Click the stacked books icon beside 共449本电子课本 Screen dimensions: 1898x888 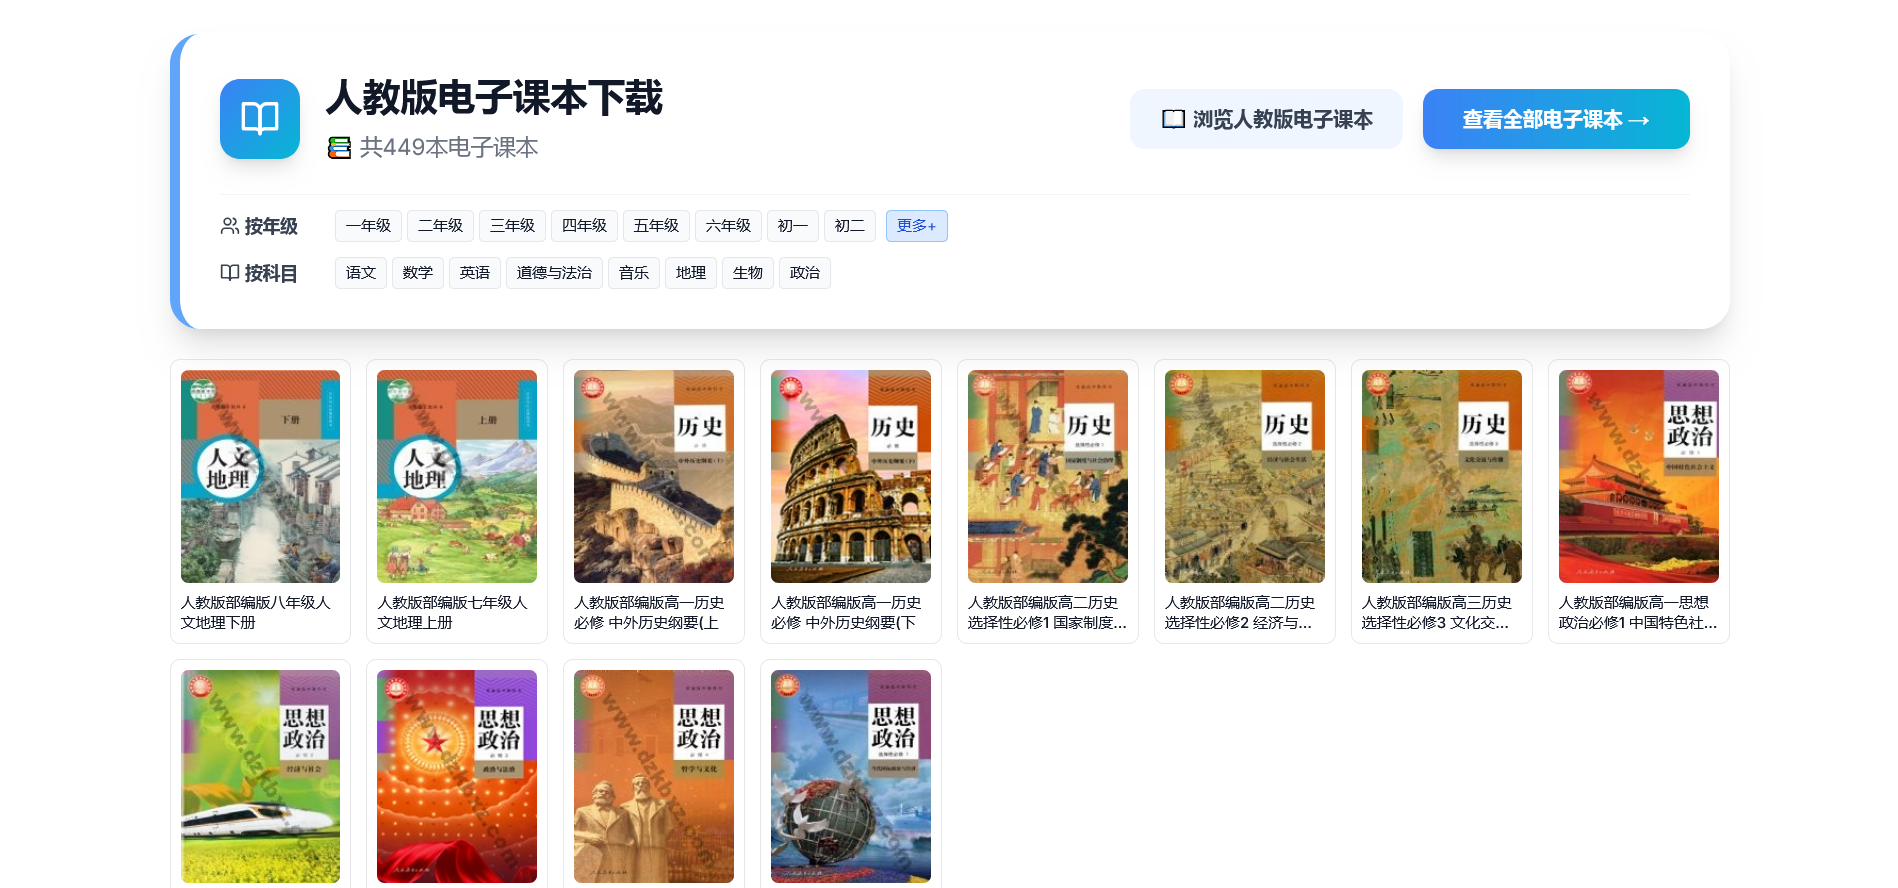(x=340, y=148)
